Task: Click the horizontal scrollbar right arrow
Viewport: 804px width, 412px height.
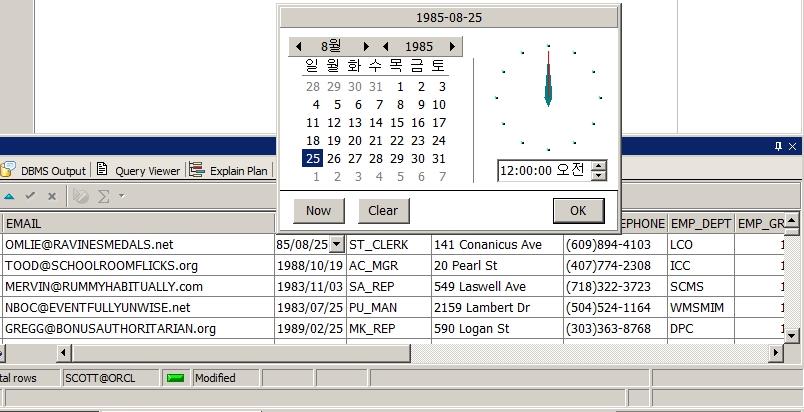Action: [x=774, y=353]
